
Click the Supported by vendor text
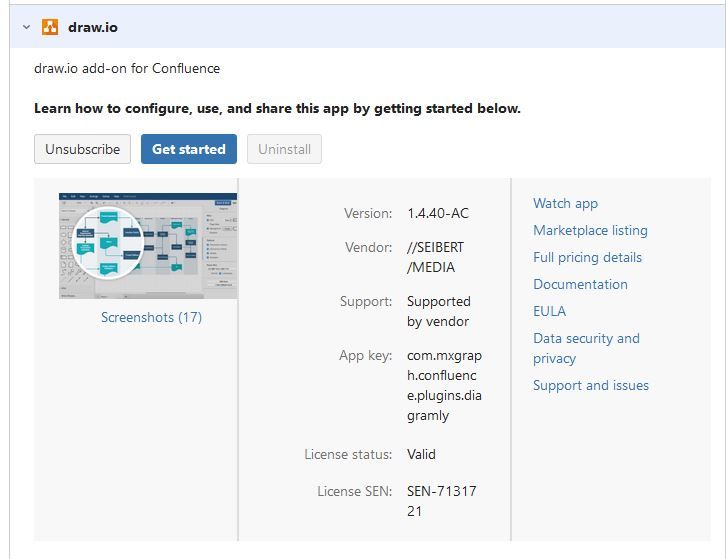coord(439,311)
